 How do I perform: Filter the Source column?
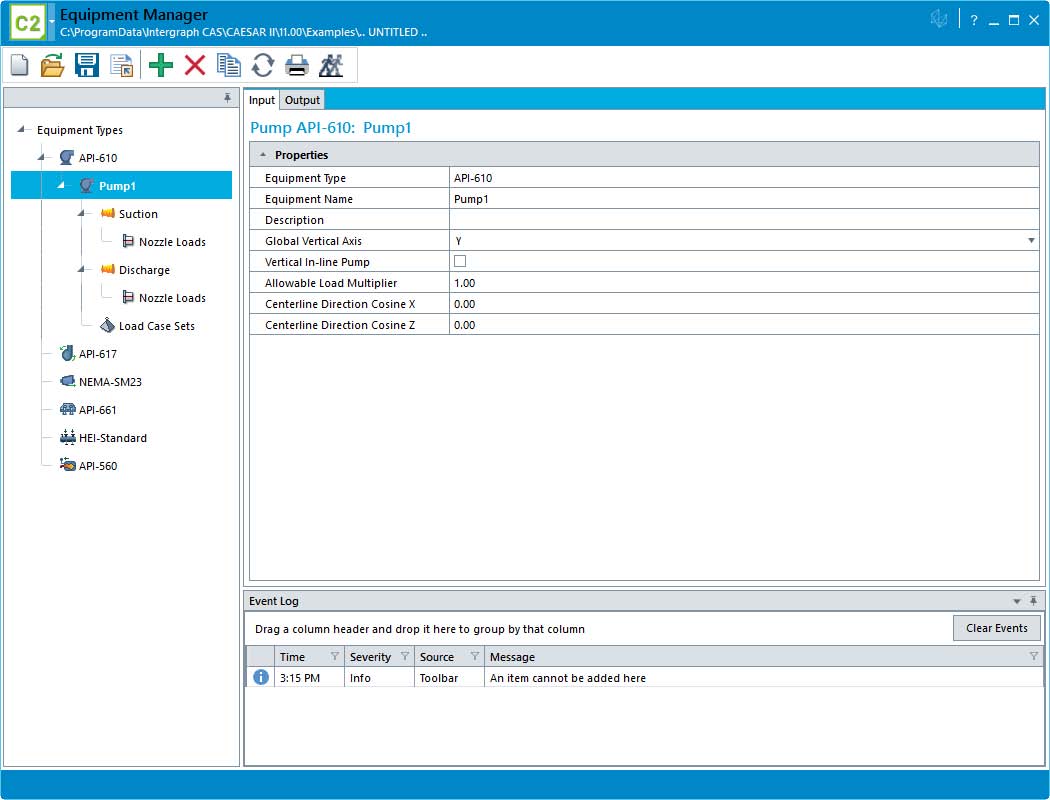(x=474, y=656)
